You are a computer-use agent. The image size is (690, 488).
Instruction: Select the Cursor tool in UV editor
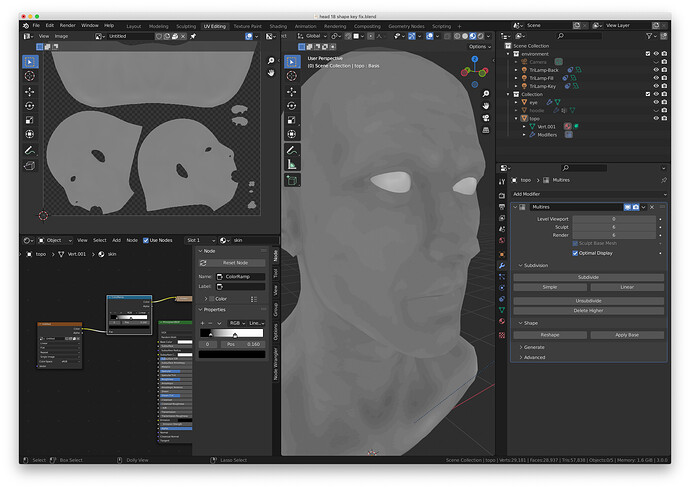(x=29, y=76)
